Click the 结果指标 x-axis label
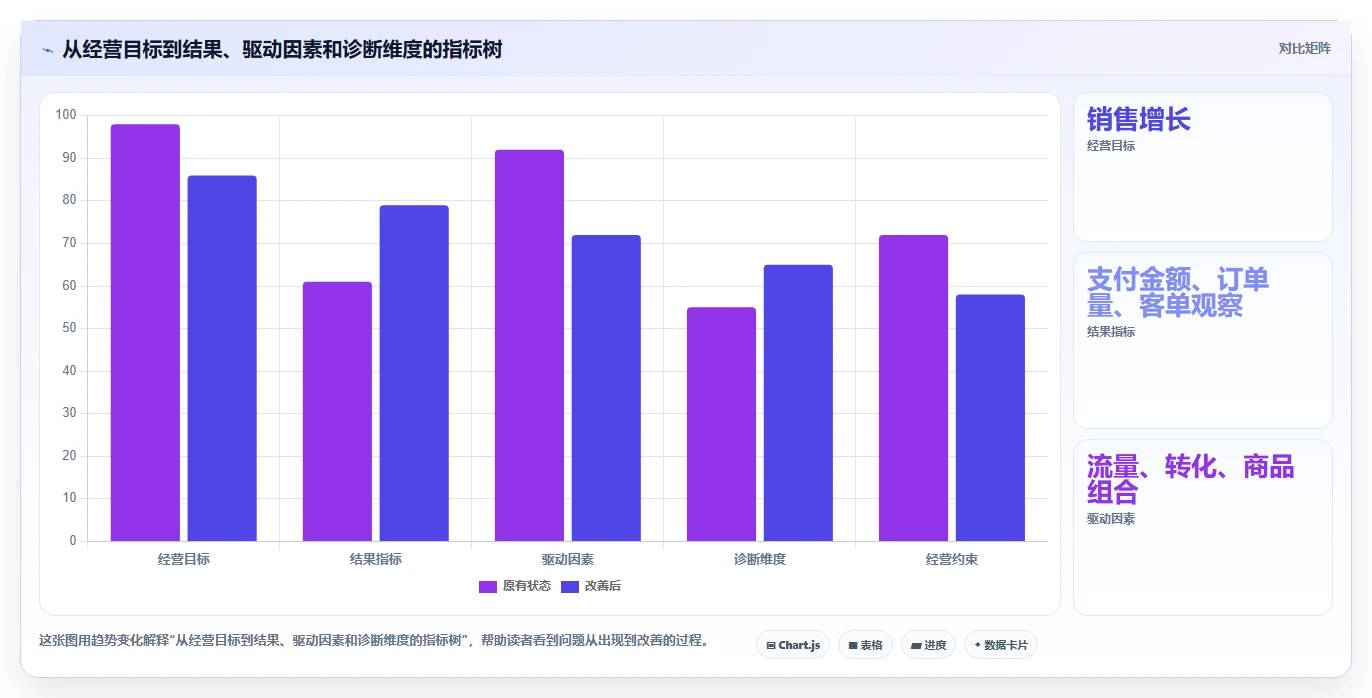 (x=376, y=559)
